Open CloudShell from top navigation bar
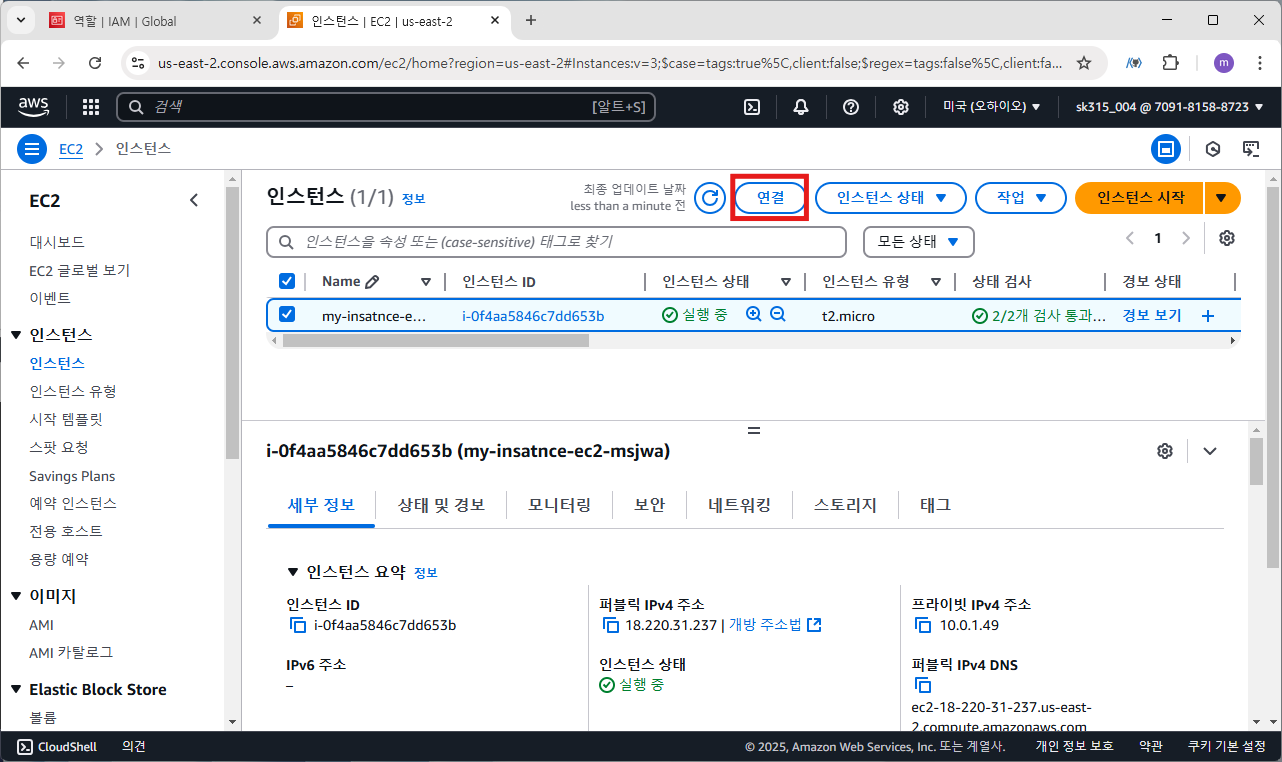Viewport: 1282px width, 762px height. (x=752, y=107)
